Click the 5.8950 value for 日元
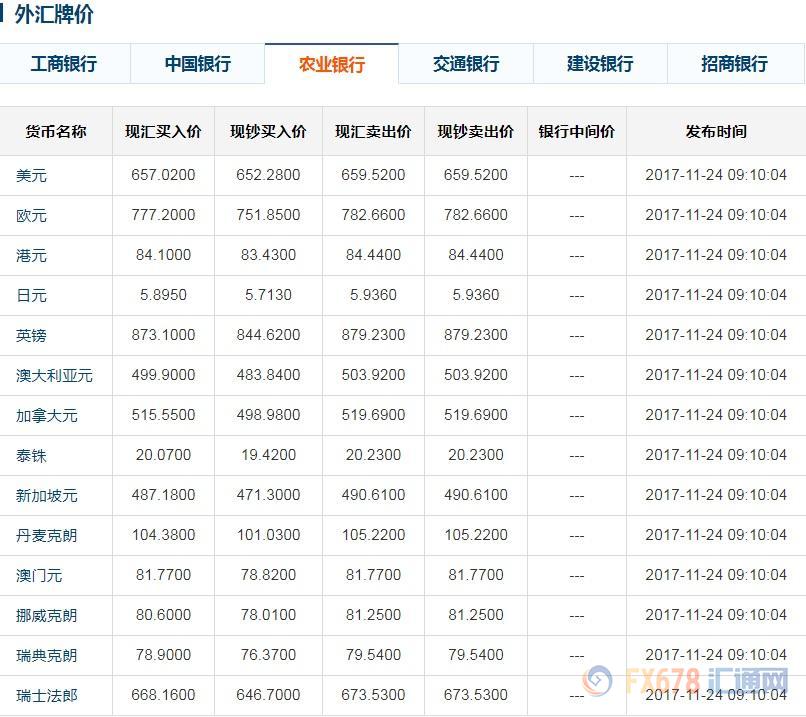This screenshot has height=717, width=806. point(163,295)
